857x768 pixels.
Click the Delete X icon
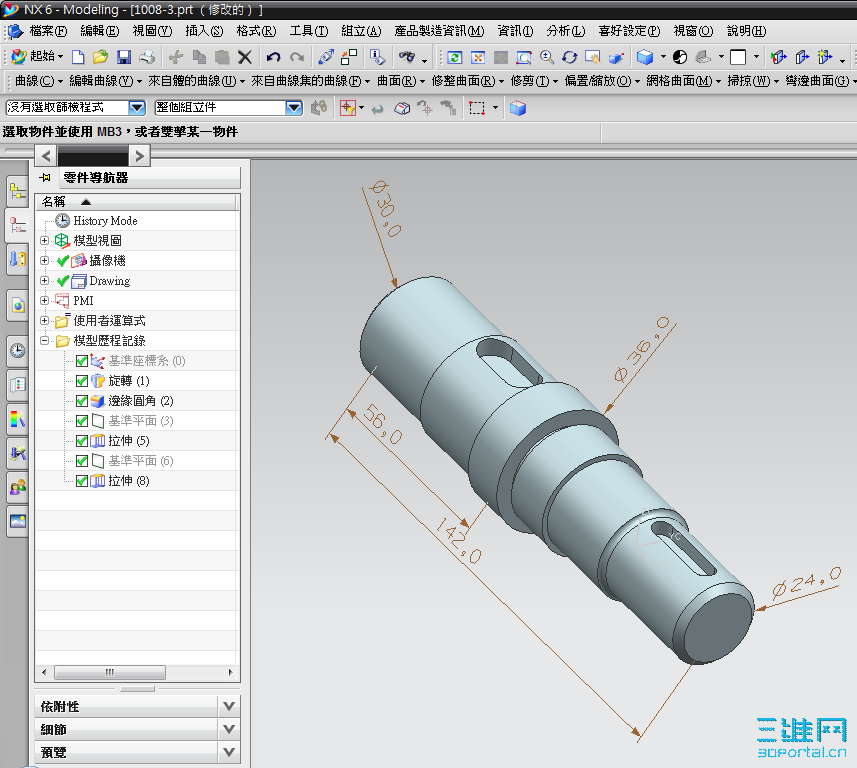coord(245,57)
